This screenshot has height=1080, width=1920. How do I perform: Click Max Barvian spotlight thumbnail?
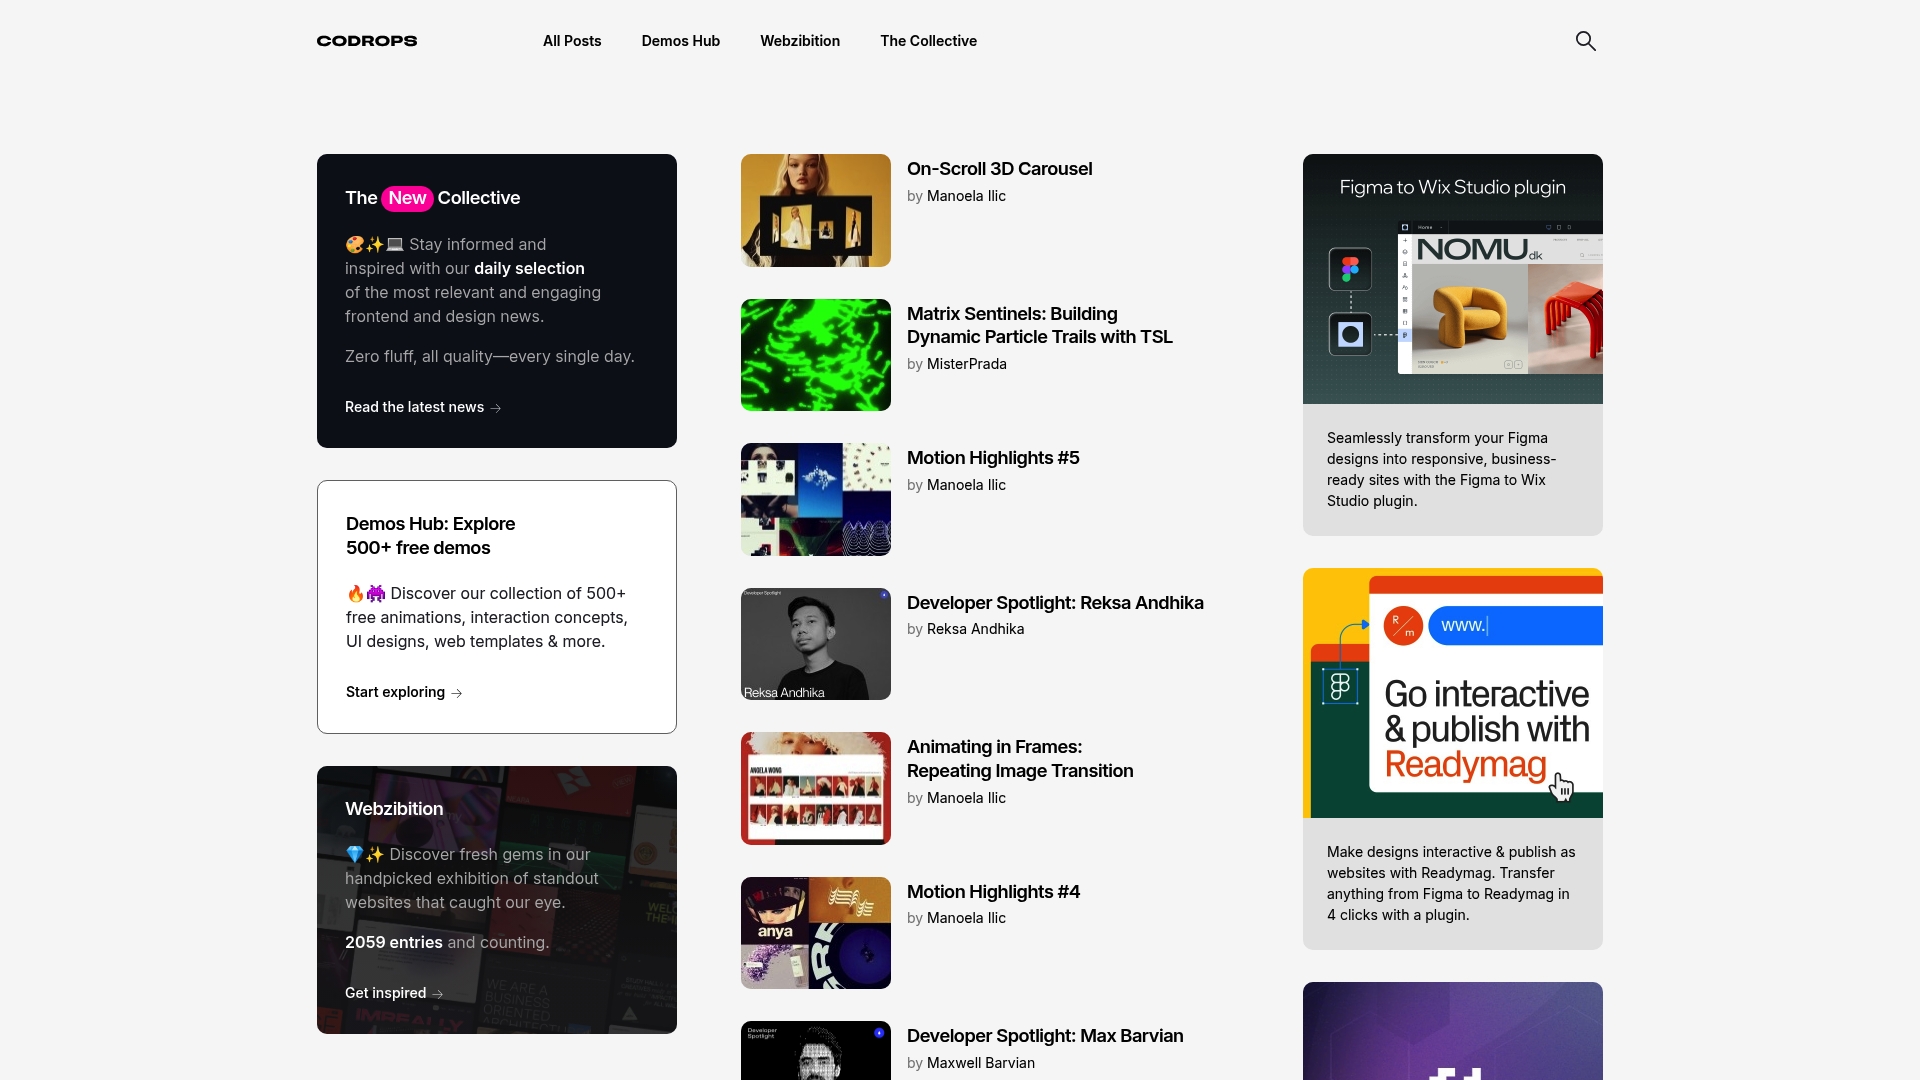click(816, 1050)
